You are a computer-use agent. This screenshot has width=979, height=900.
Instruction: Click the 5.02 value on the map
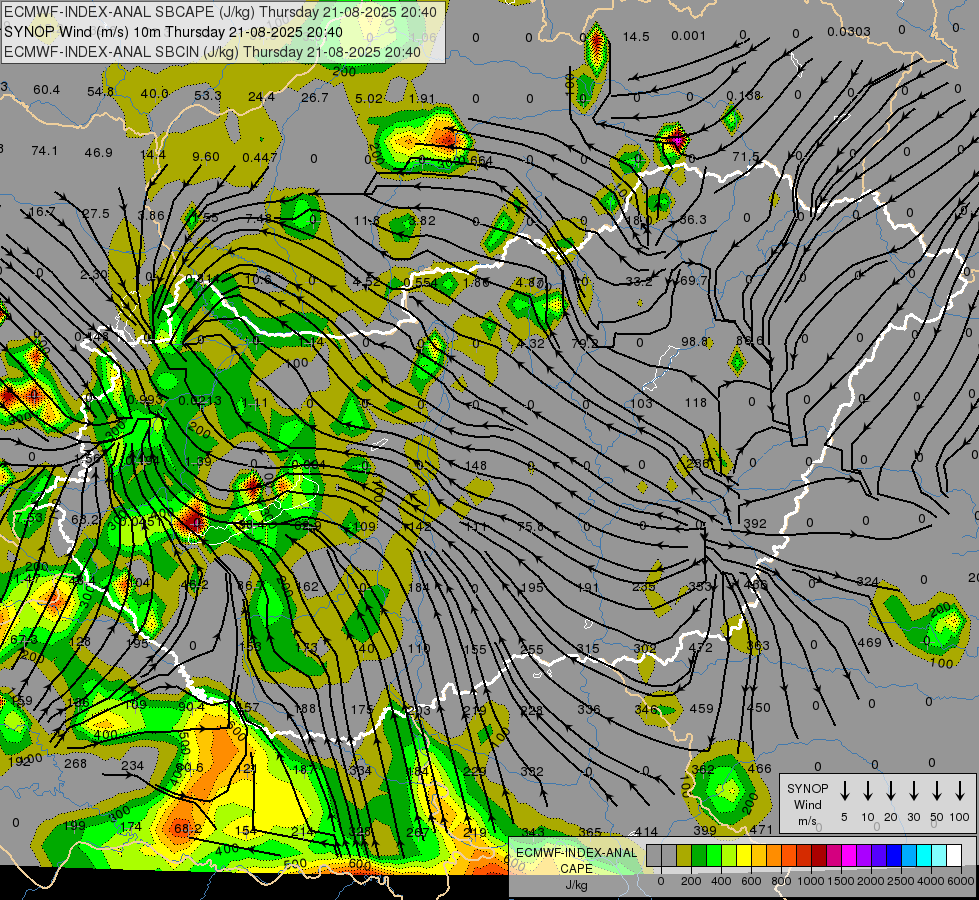pos(368,98)
